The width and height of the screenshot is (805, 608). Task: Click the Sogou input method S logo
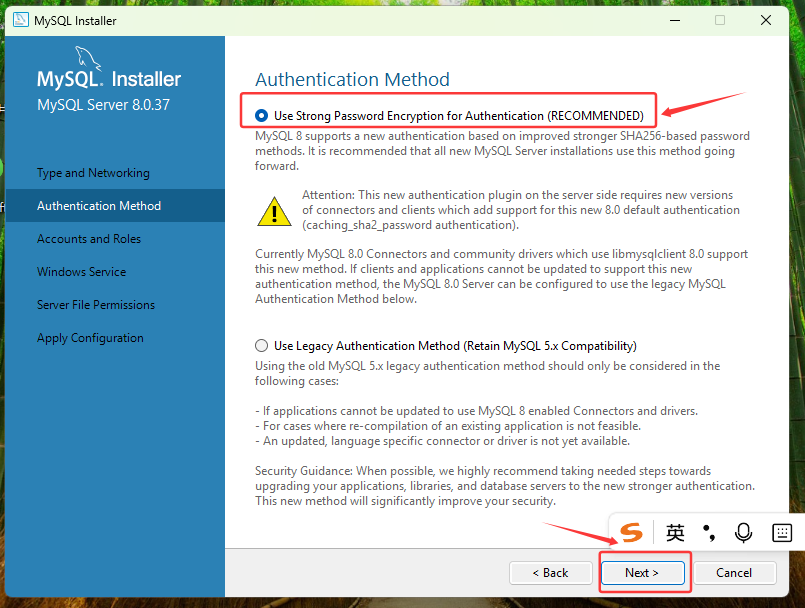tap(631, 532)
